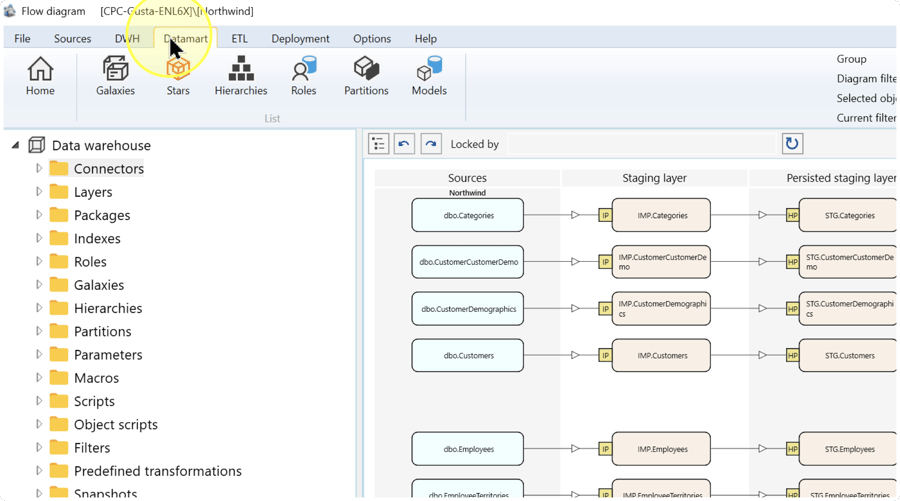Expand the Packages folder
The width and height of the screenshot is (900, 501).
38,215
